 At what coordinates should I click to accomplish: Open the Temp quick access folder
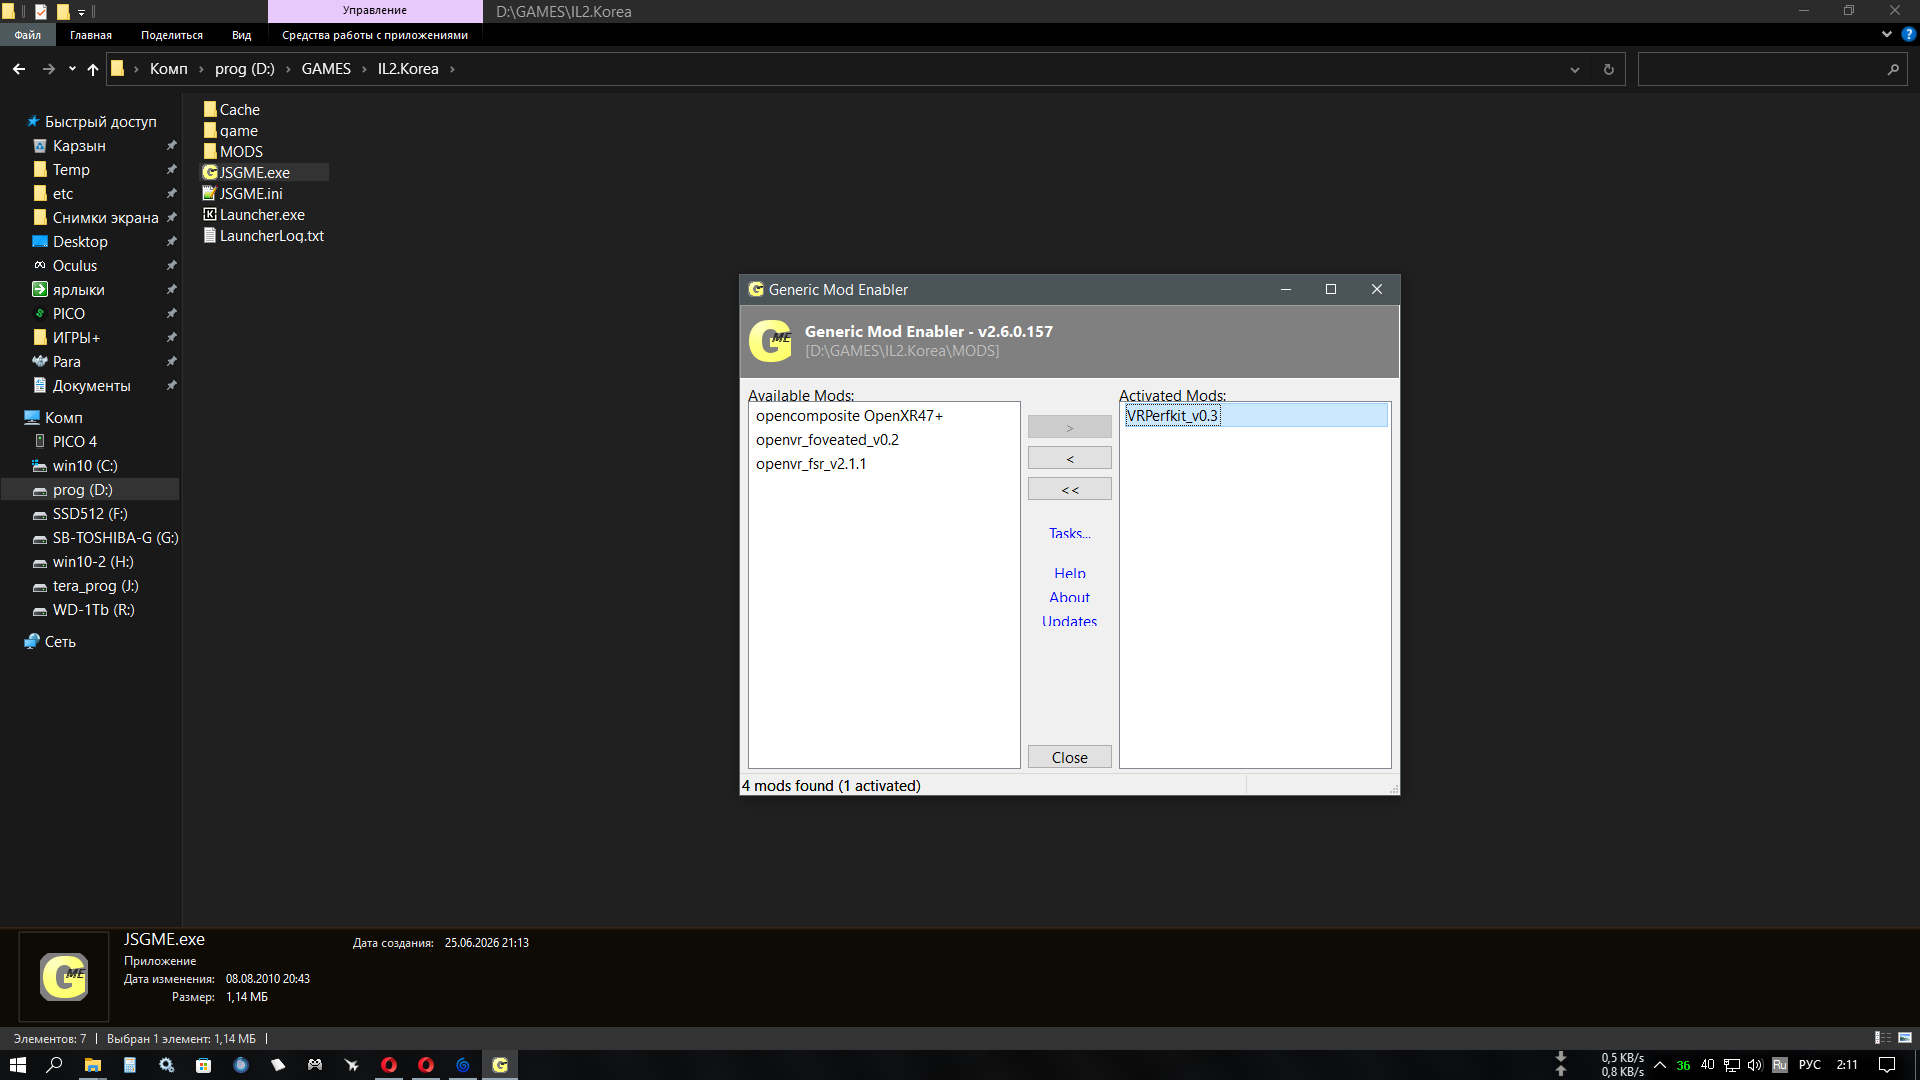71,169
